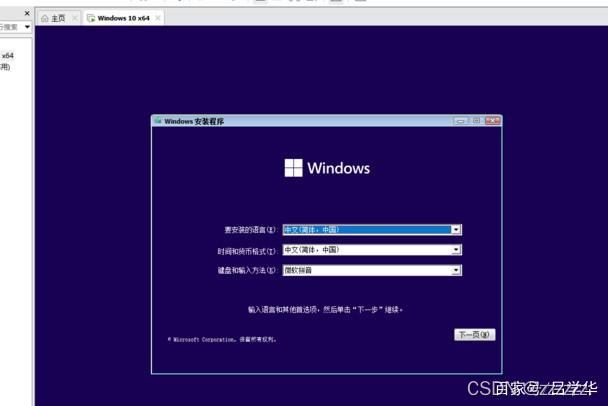The width and height of the screenshot is (608, 406).
Task: Click the 键盘和输入方法 label
Action: [247, 270]
